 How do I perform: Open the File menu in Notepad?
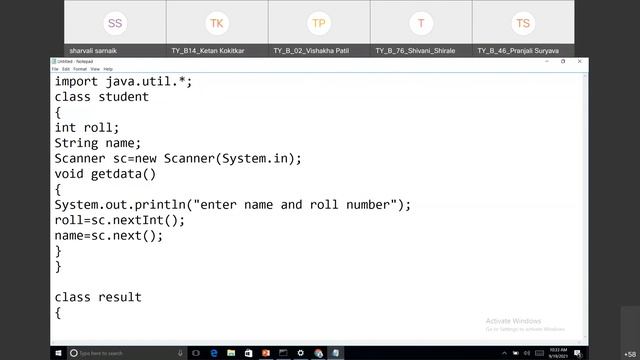coord(55,69)
